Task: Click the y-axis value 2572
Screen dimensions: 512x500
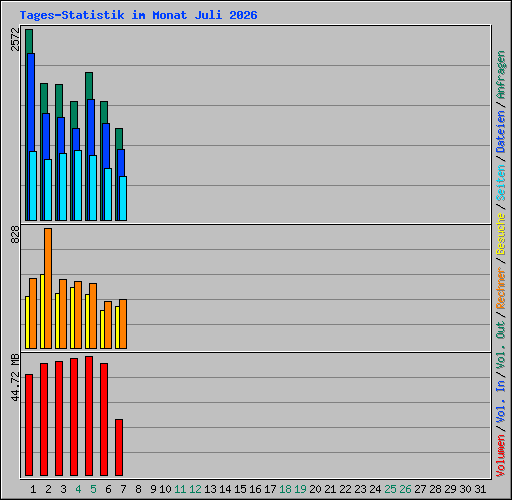Action: [15, 40]
